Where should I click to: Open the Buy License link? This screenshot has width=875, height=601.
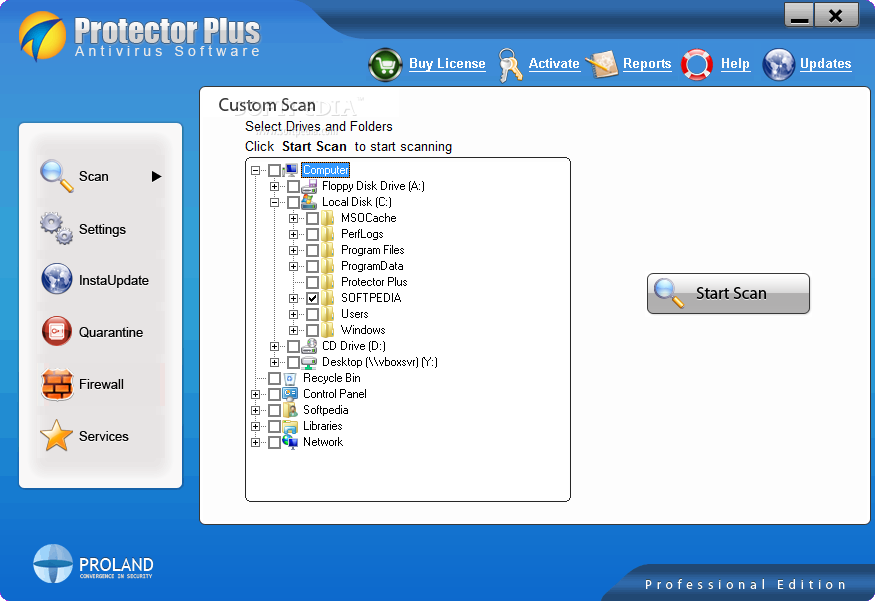pos(447,64)
